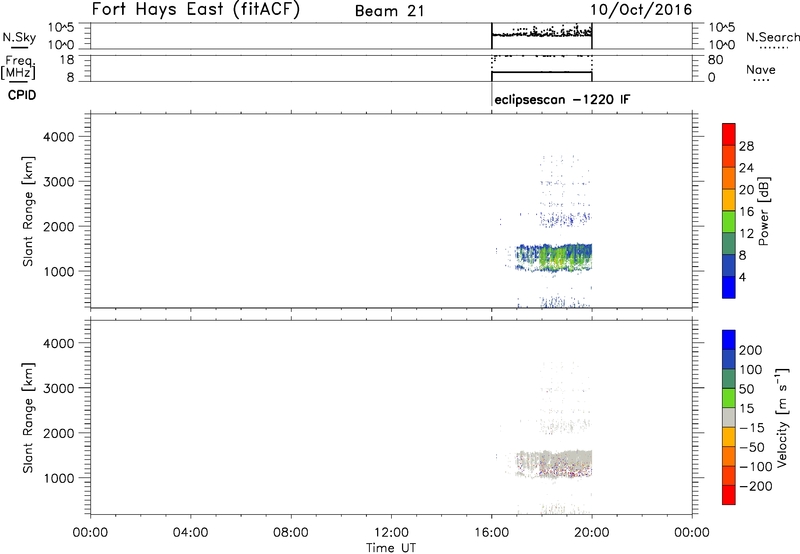This screenshot has height=554, width=800.
Task: Click the red bottom velocity colorbar segment
Action: tap(729, 495)
